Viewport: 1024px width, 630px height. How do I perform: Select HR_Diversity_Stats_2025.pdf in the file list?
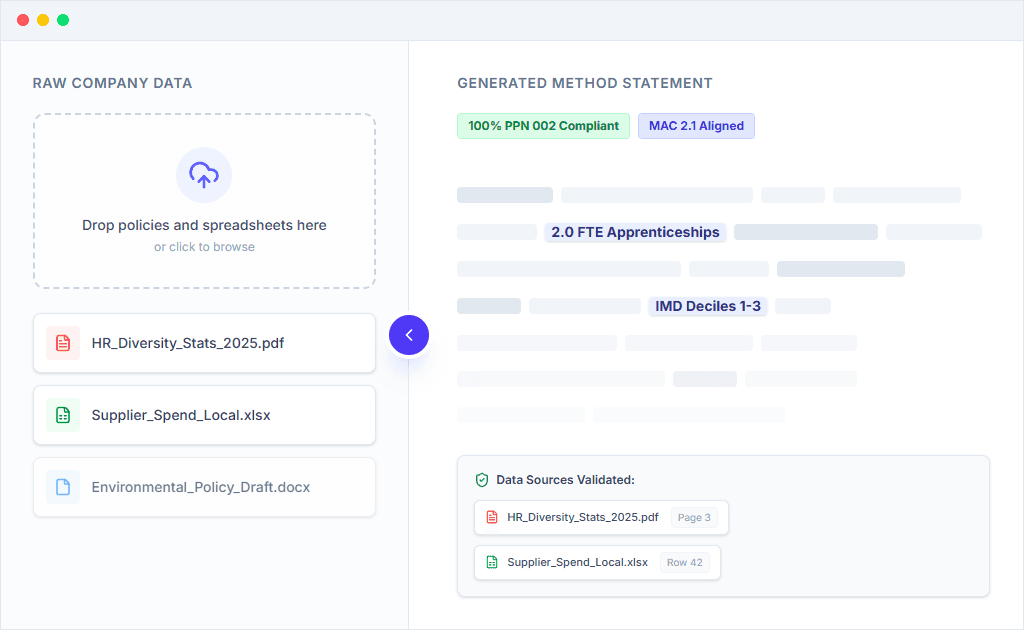click(x=190, y=342)
